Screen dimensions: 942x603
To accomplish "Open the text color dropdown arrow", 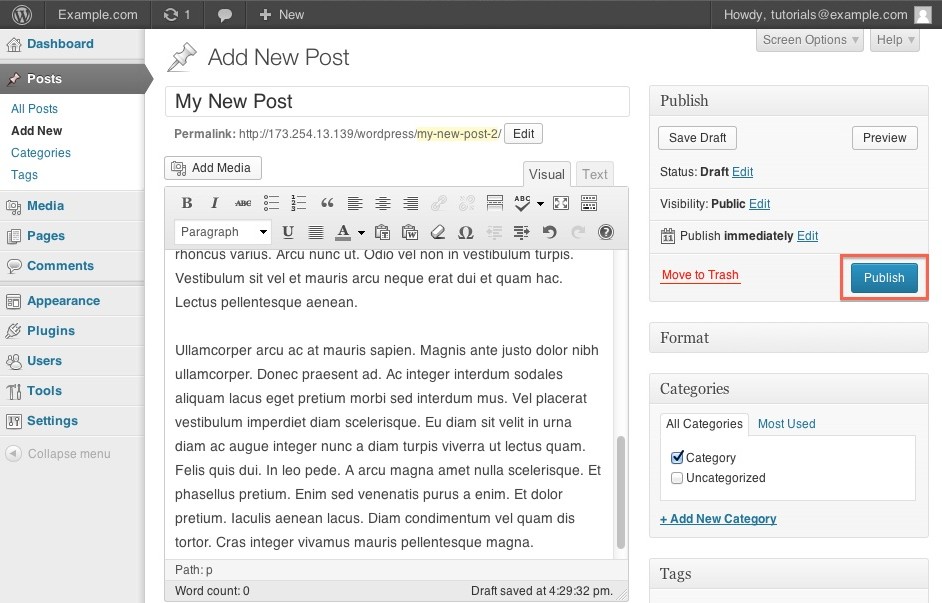I will (360, 233).
